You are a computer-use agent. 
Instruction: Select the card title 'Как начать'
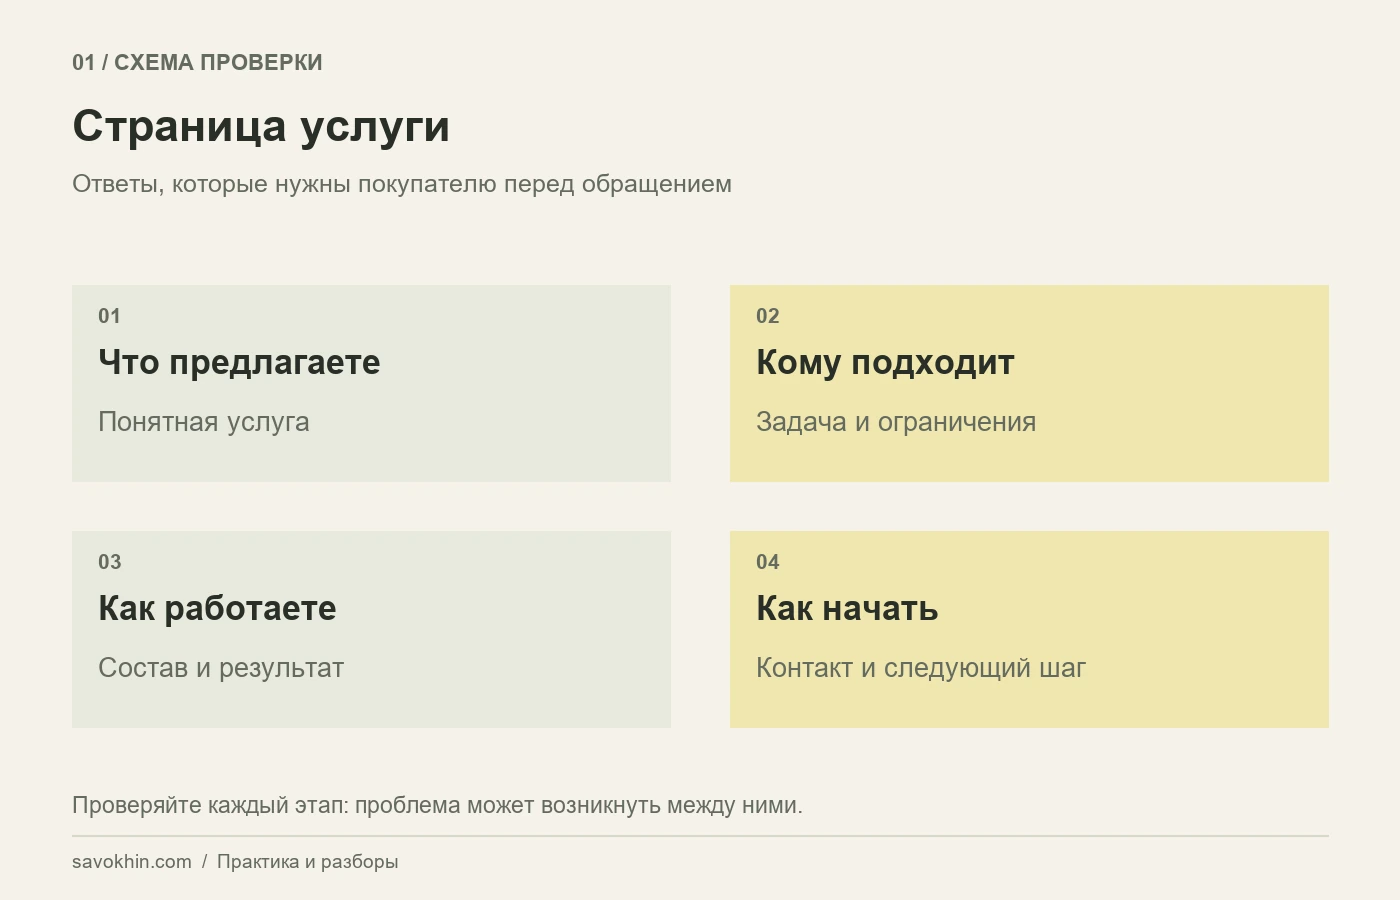[847, 608]
